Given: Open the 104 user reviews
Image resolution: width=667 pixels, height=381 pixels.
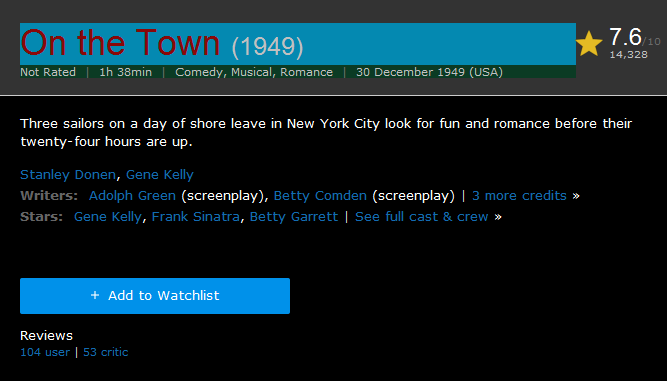Looking at the screenshot, I should point(45,352).
